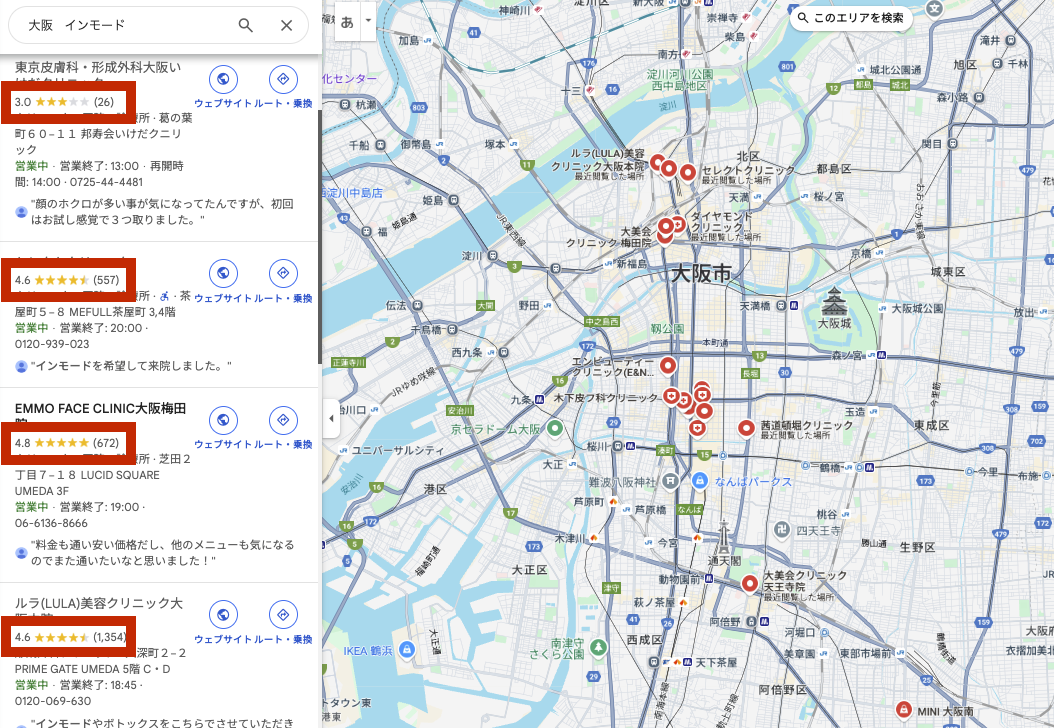
Task: Click the このエリアを検索 button
Action: point(851,18)
